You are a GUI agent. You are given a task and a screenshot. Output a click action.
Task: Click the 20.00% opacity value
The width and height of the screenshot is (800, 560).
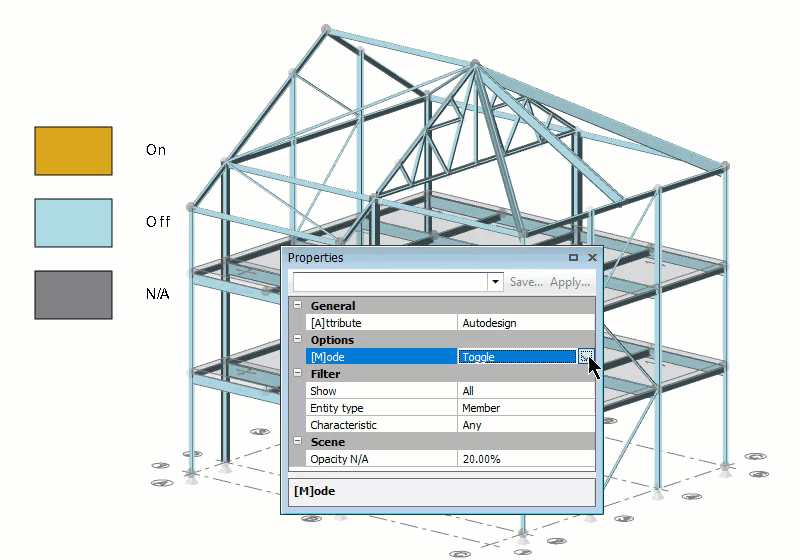[526, 459]
